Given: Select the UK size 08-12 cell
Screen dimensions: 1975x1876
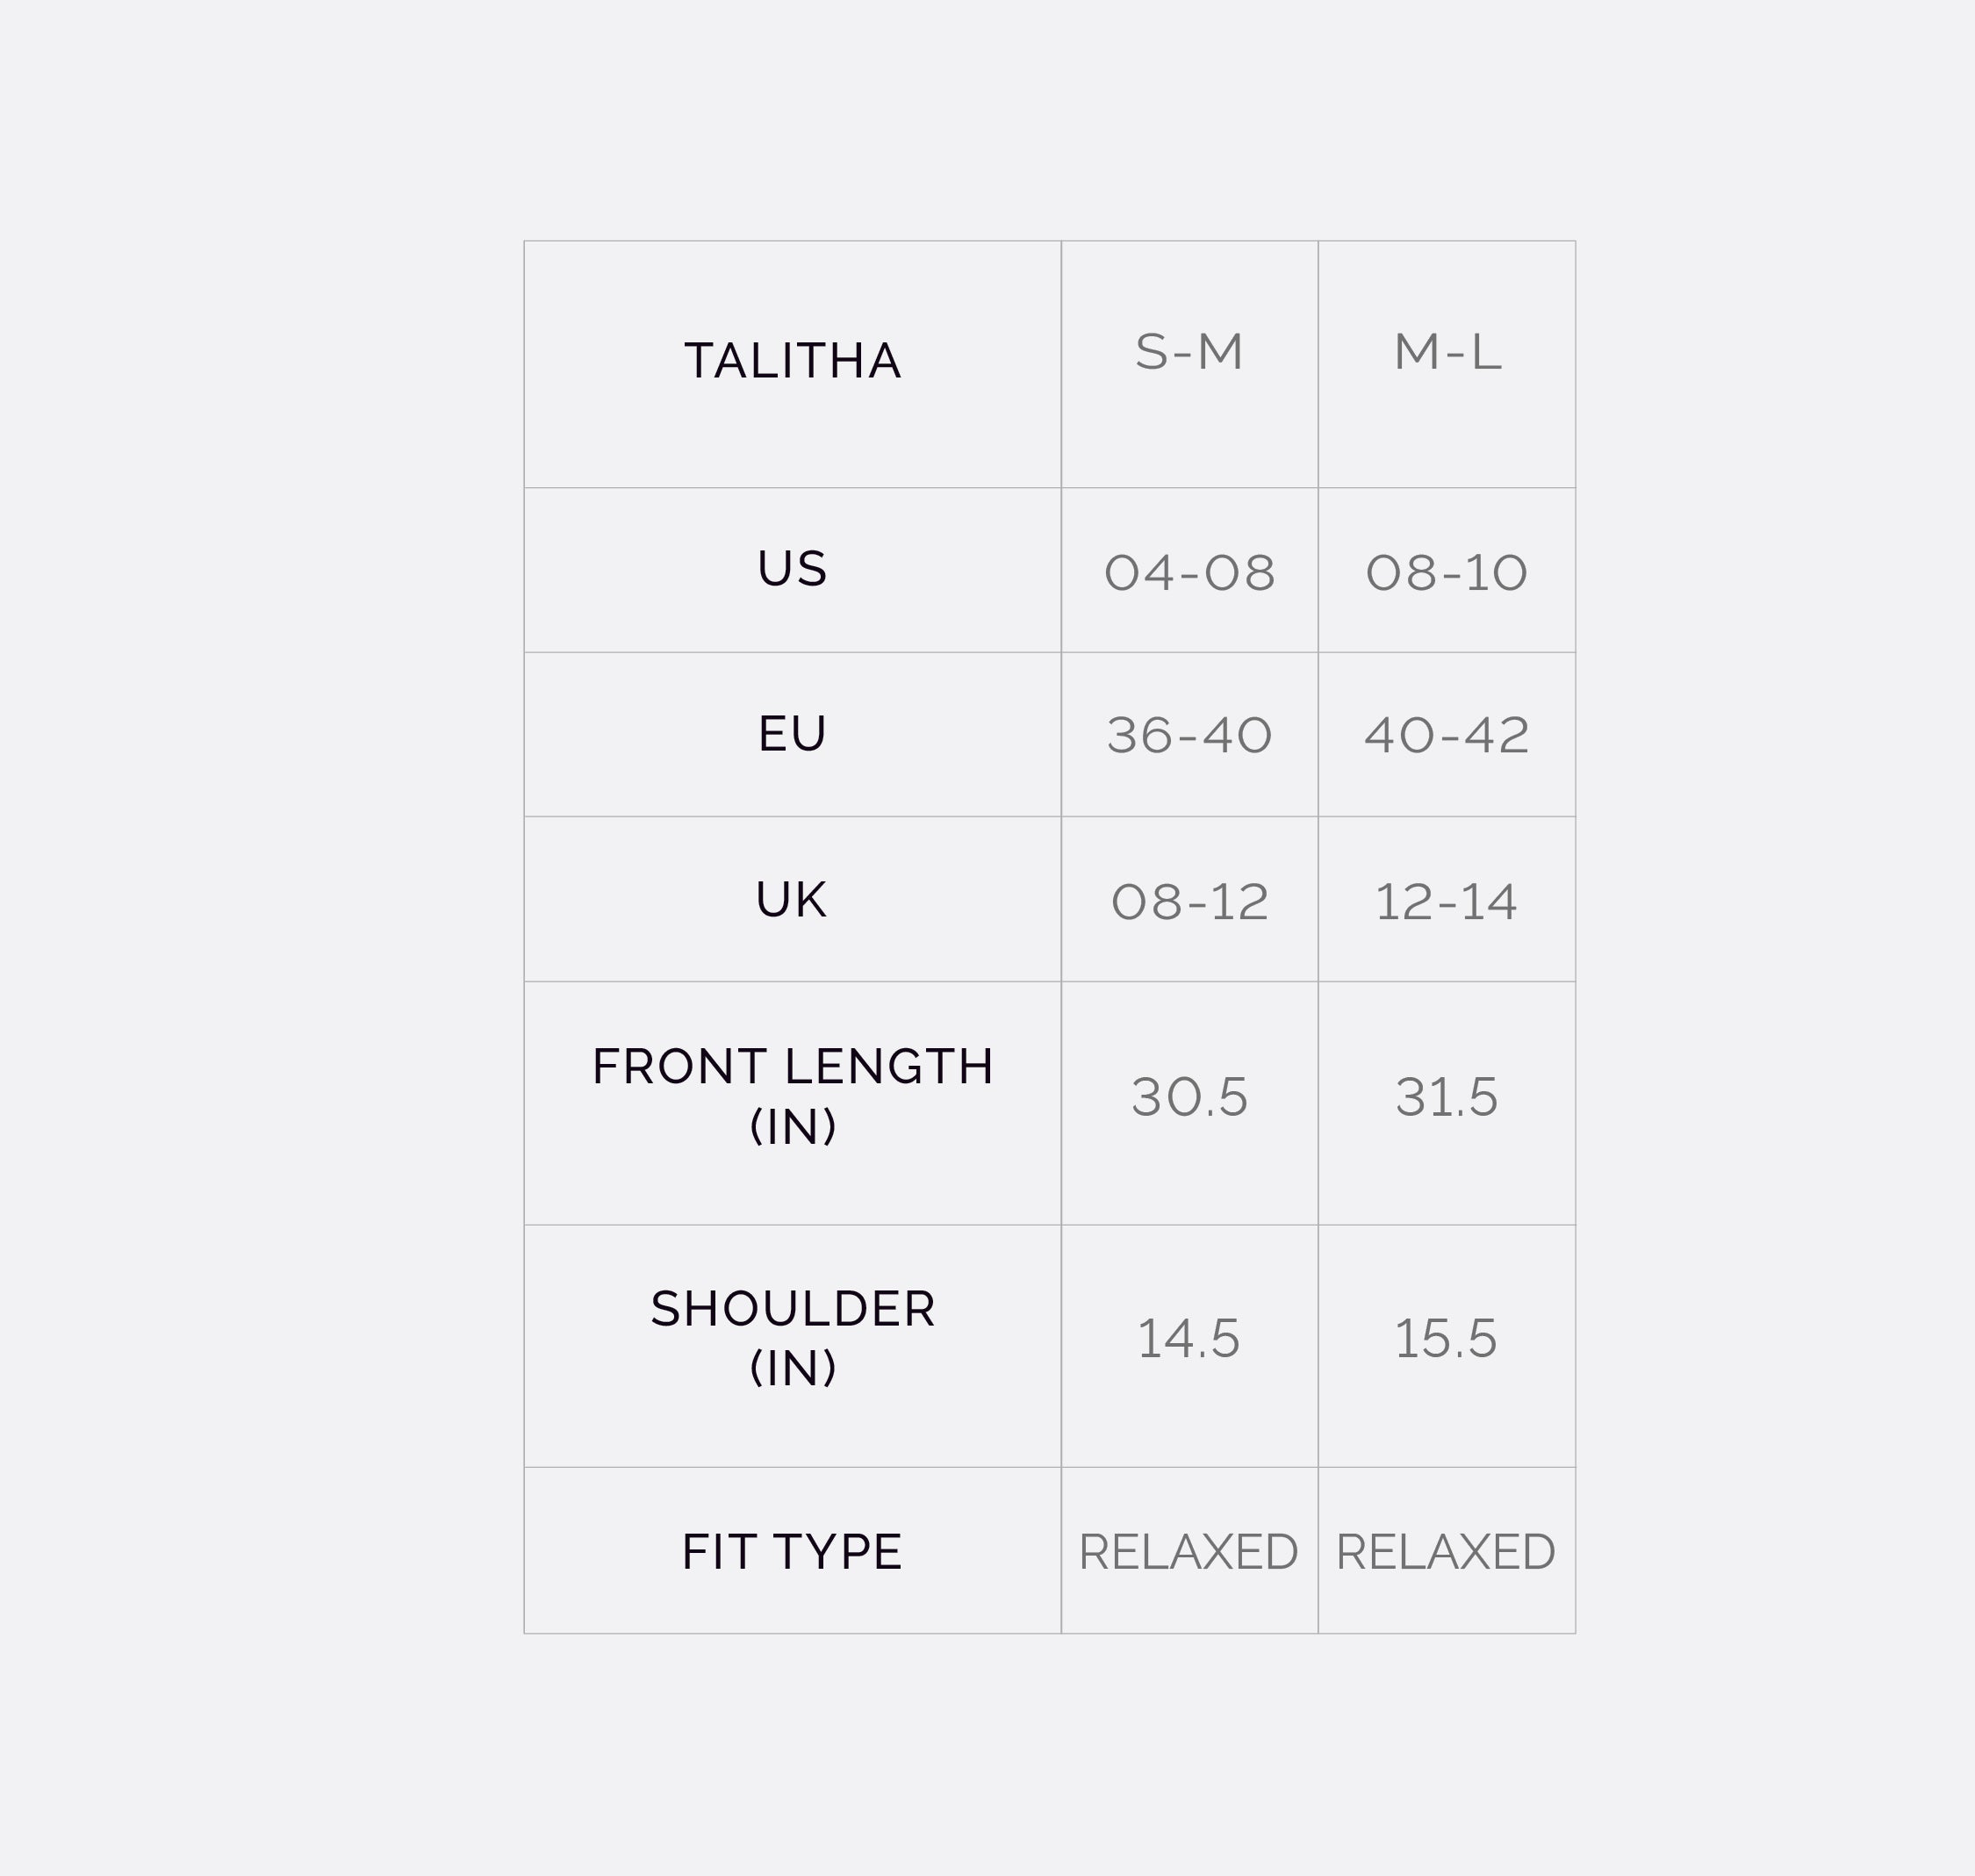Looking at the screenshot, I should [1189, 902].
